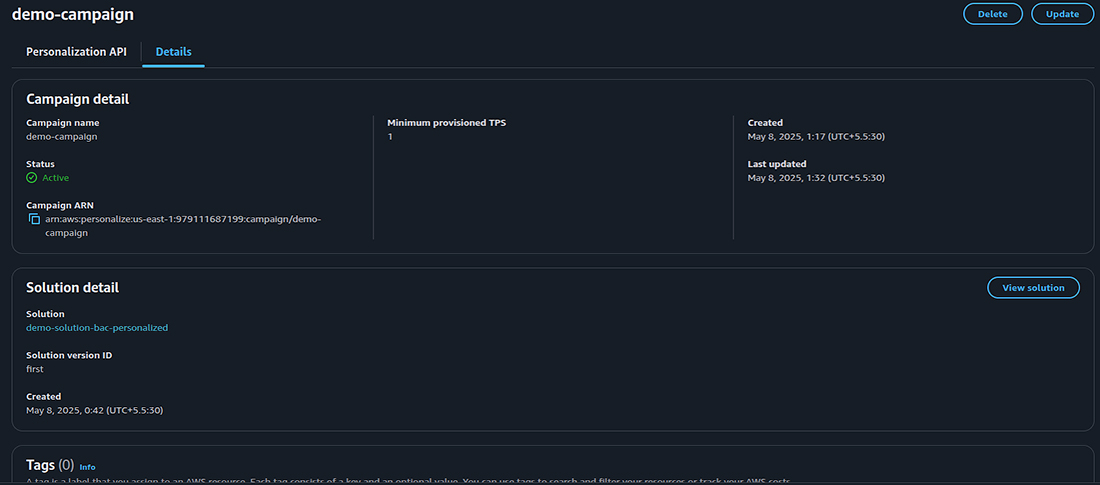Copy the Campaign ARN with the copy icon
The height and width of the screenshot is (485, 1100).
34,220
